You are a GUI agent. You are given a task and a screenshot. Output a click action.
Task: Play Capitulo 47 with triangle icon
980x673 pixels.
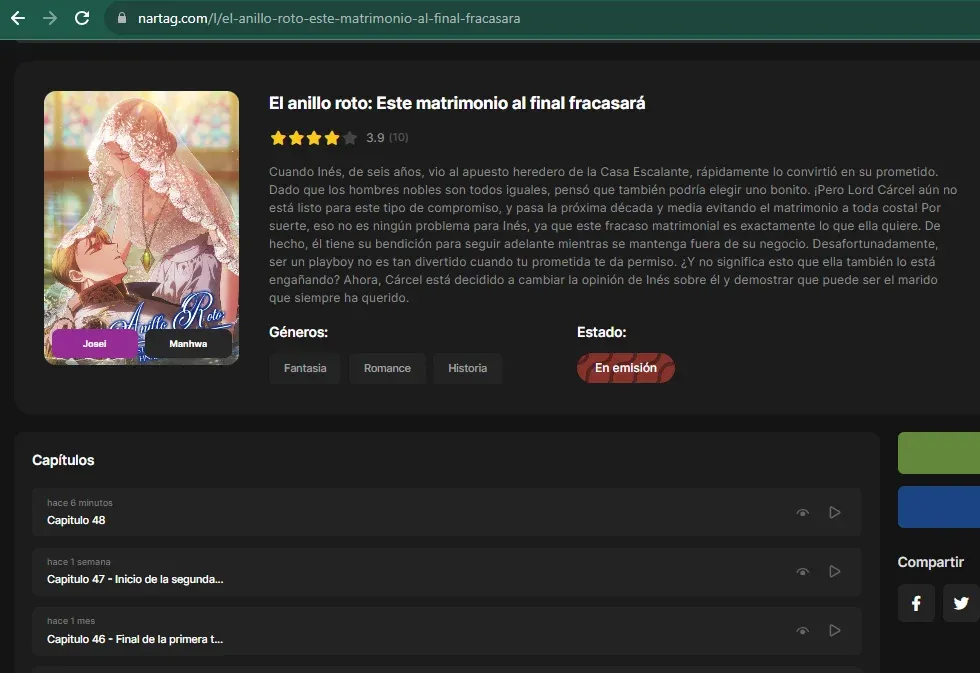click(x=834, y=571)
